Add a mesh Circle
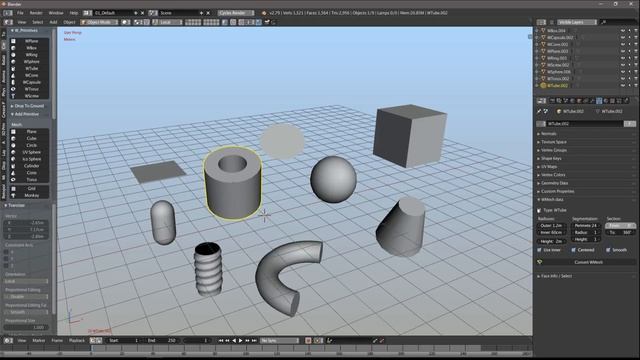 coord(29,145)
